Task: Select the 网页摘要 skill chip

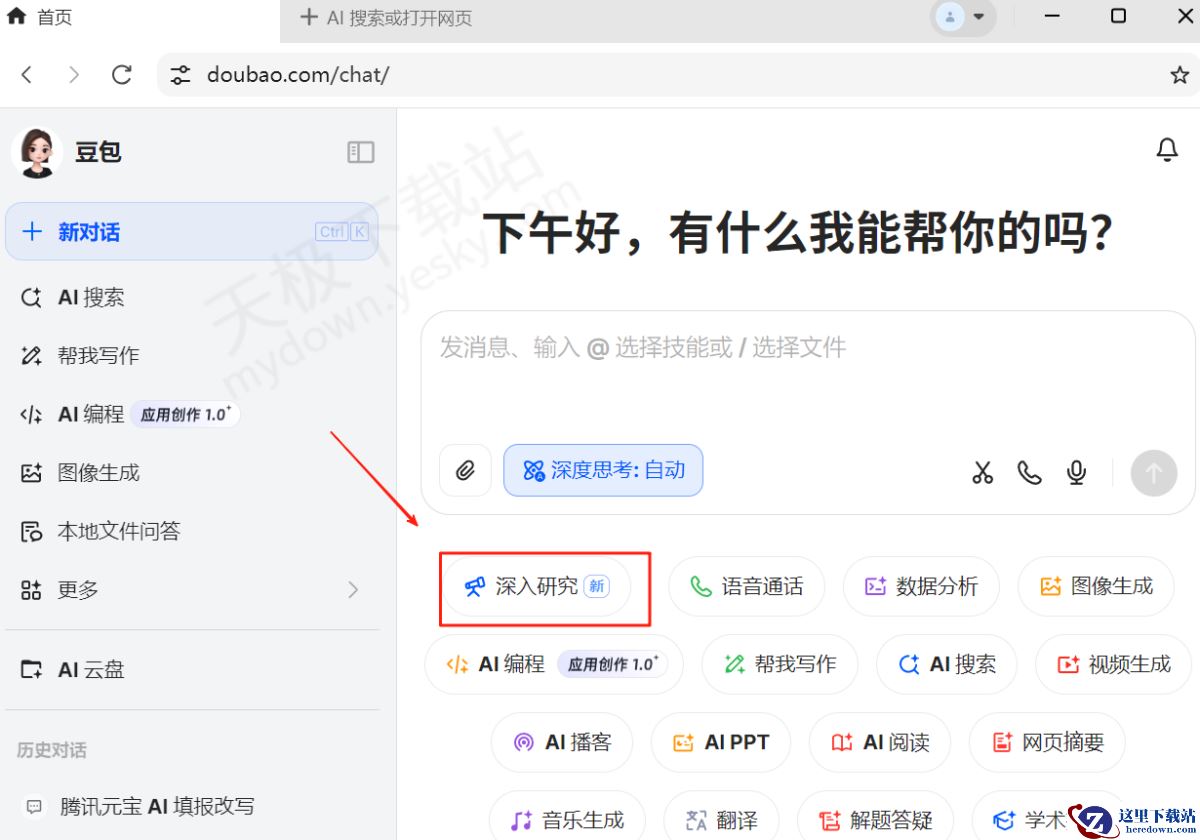Action: [x=1047, y=742]
